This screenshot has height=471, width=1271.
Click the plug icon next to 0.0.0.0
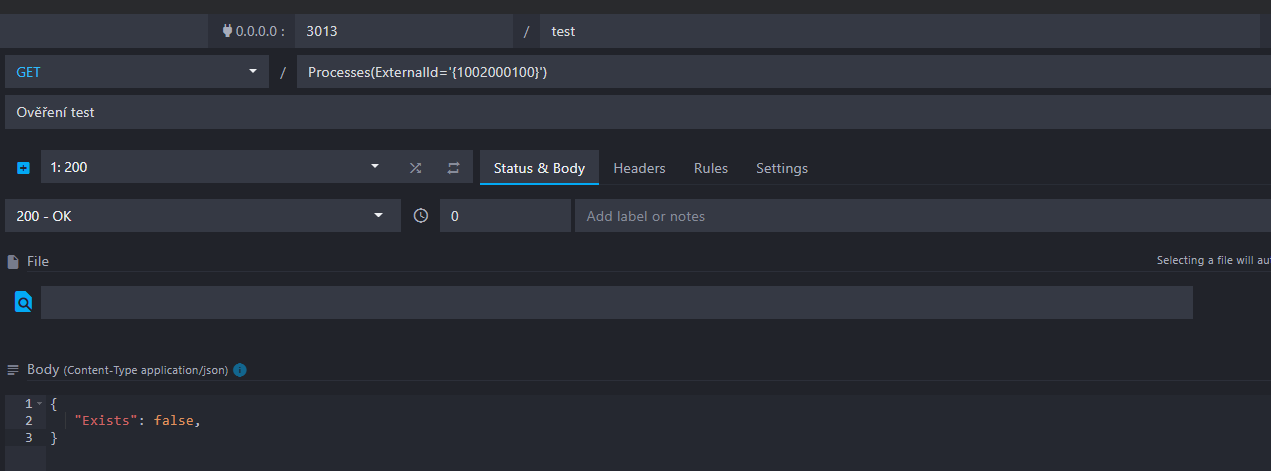pyautogui.click(x=227, y=31)
